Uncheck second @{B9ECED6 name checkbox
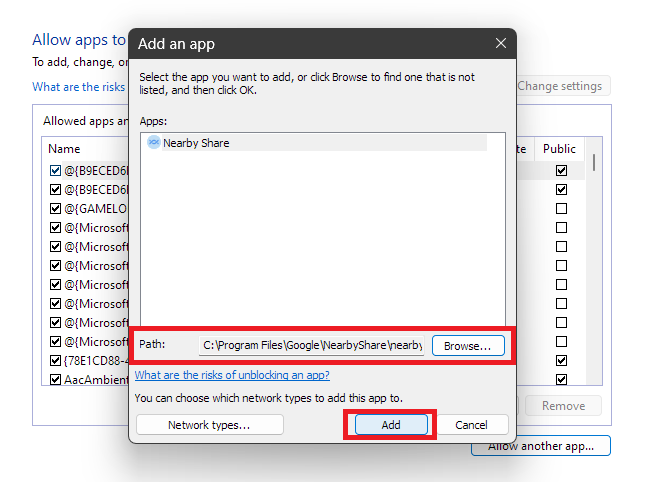656x482 pixels. [55, 190]
